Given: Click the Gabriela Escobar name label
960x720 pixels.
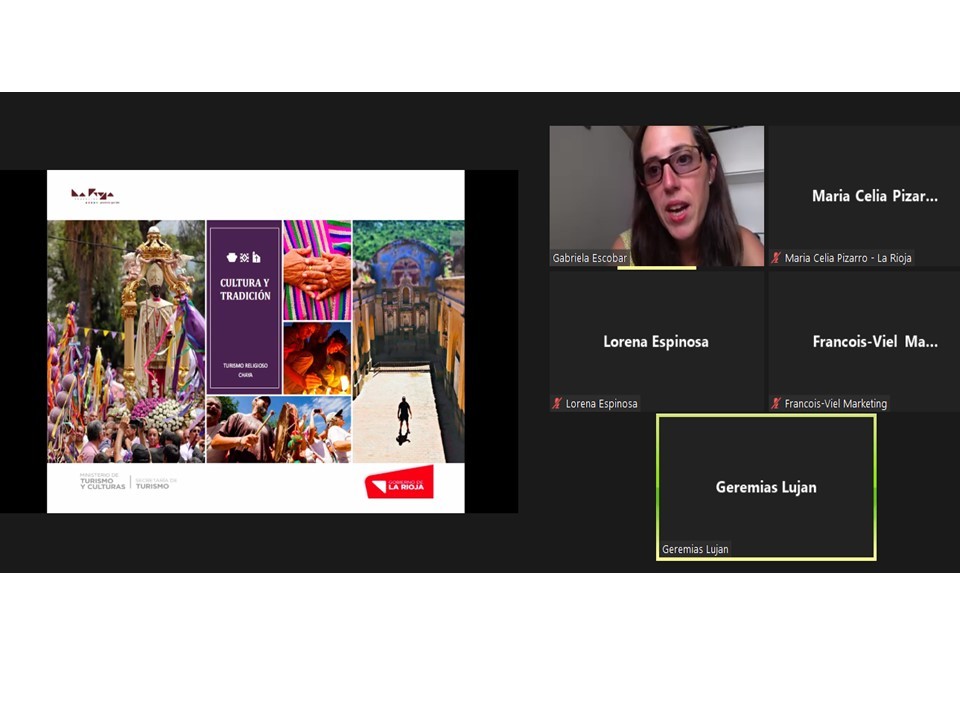Looking at the screenshot, I should [590, 258].
